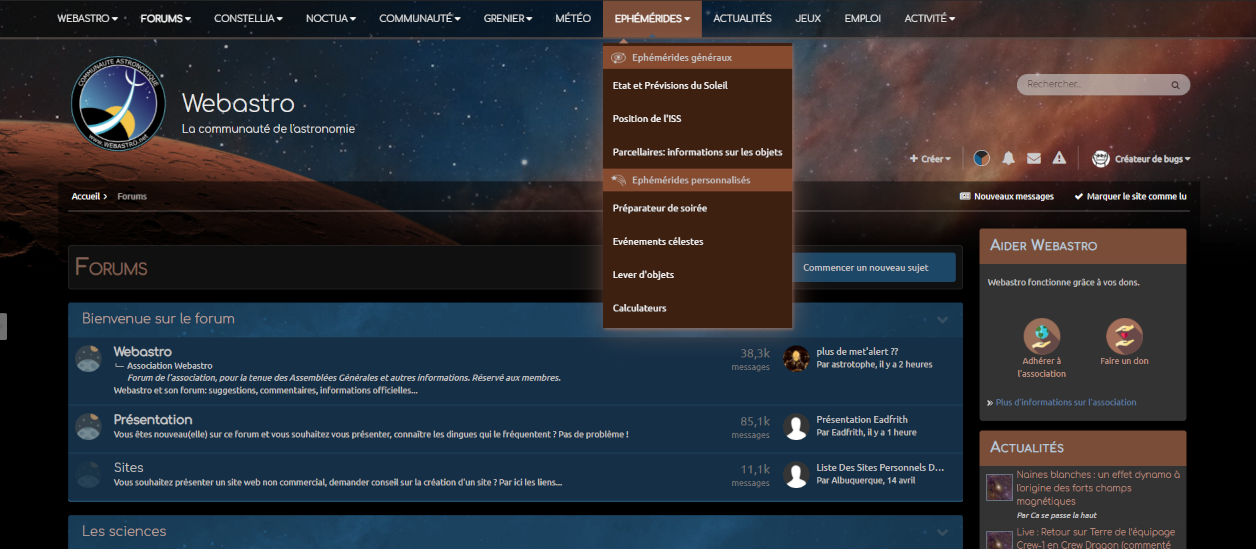Click the left edge sidebar handle
Viewport: 1256px width, 549px height.
[3, 327]
